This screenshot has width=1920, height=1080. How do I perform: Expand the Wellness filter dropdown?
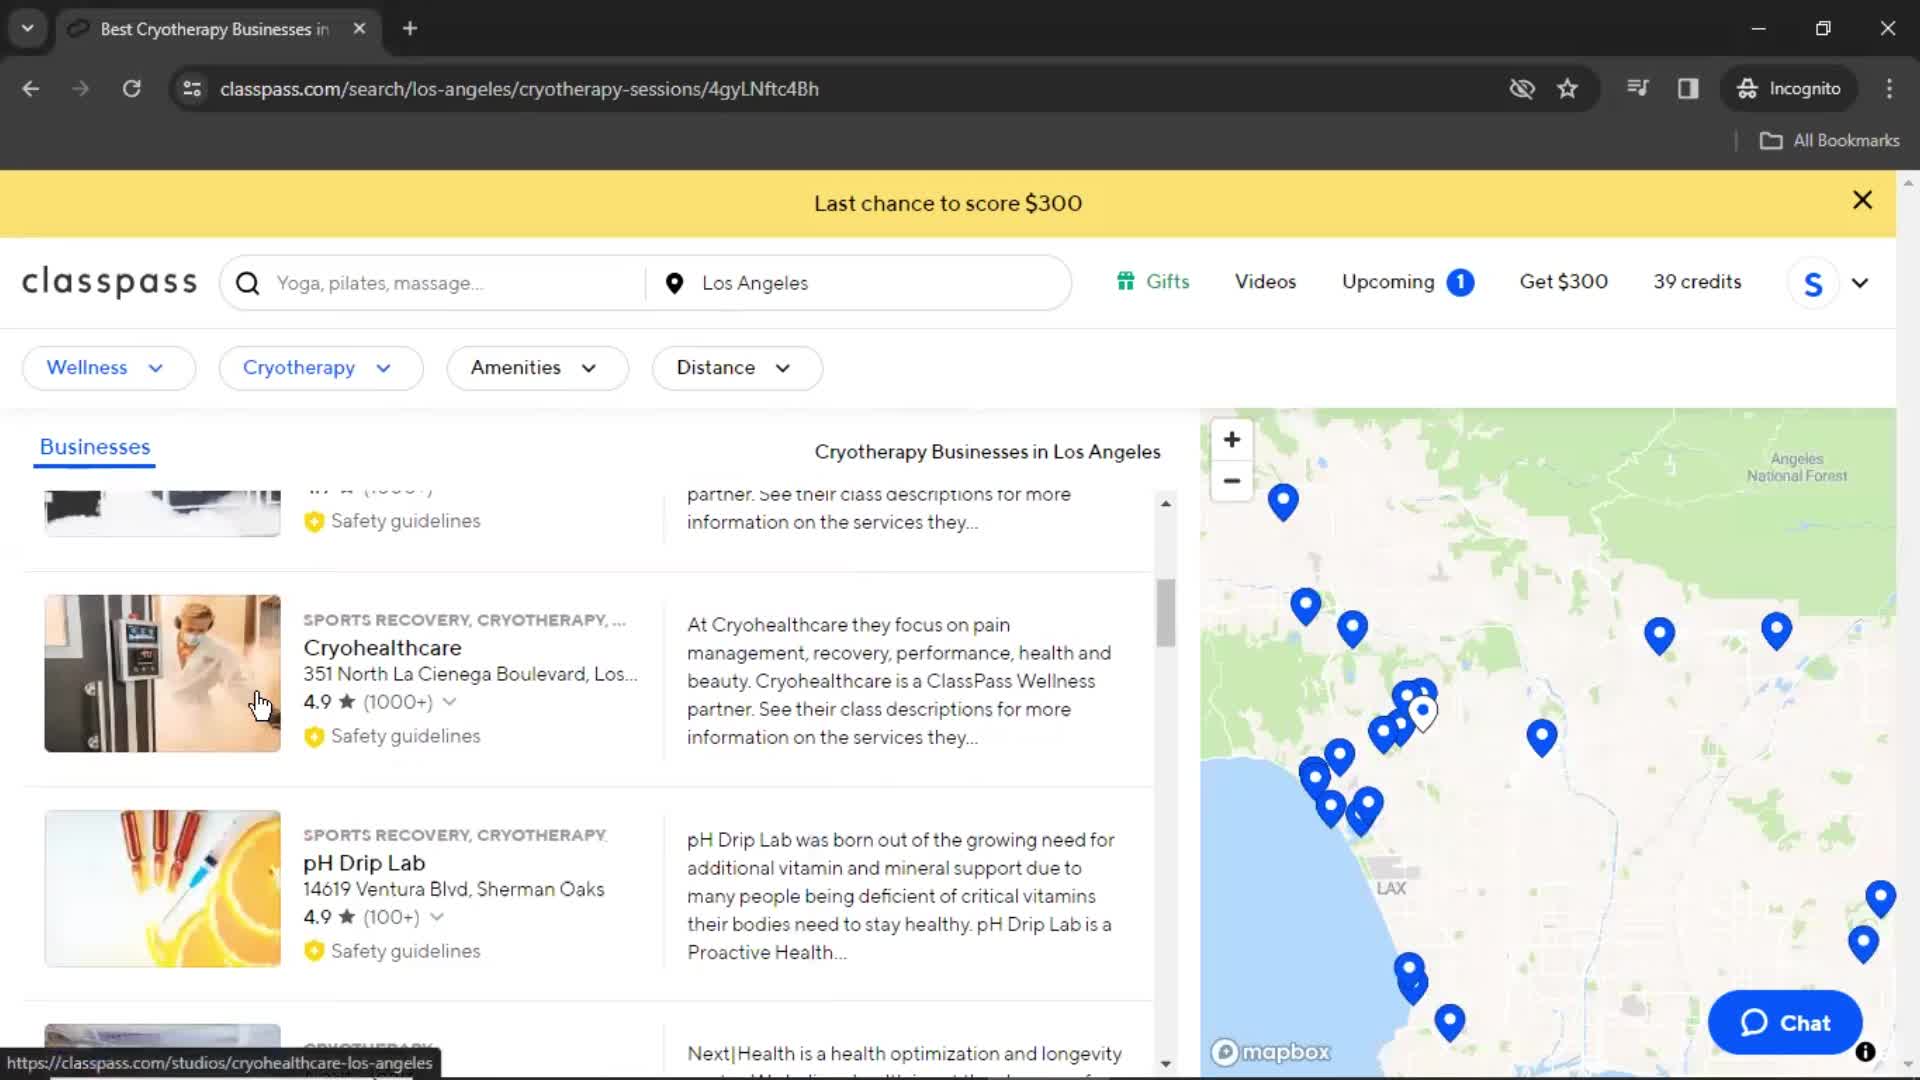pos(108,368)
